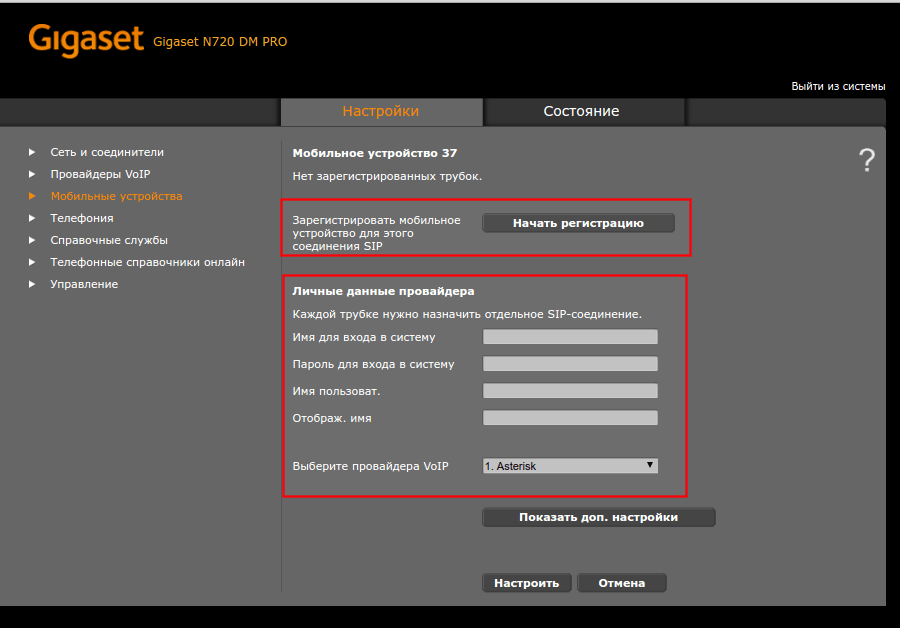
Task: Click the Отмена button
Action: (622, 583)
